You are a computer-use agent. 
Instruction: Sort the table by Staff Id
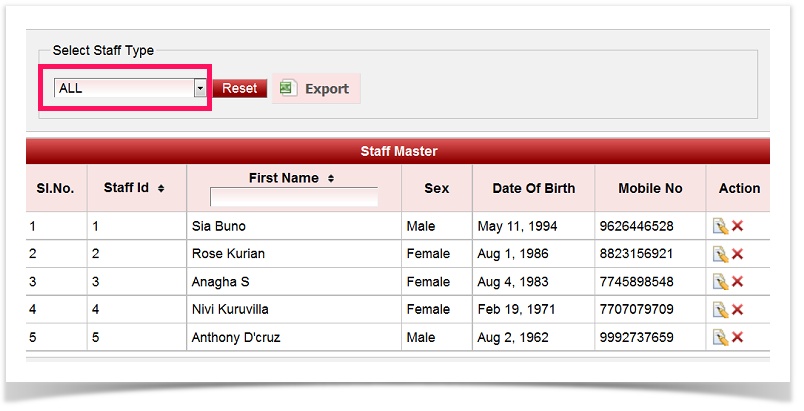click(161, 188)
